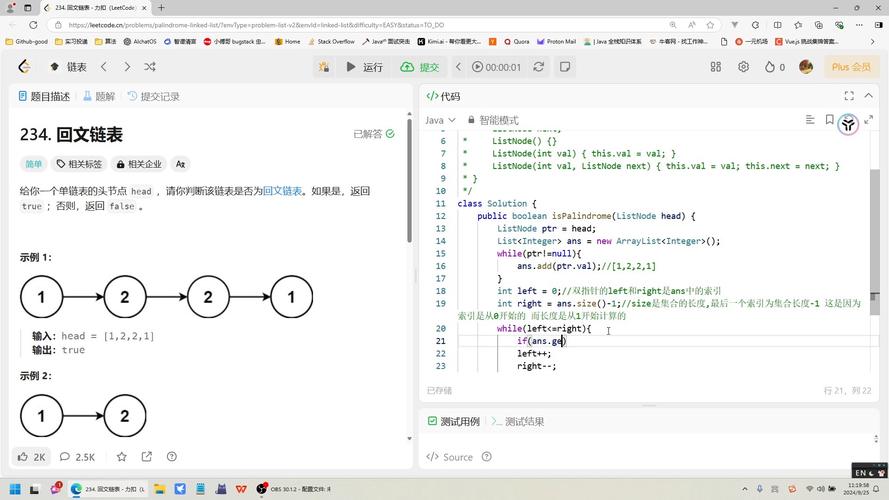Viewport: 889px width, 500px height.
Task: Open WPS from the taskbar
Action: click(241, 489)
